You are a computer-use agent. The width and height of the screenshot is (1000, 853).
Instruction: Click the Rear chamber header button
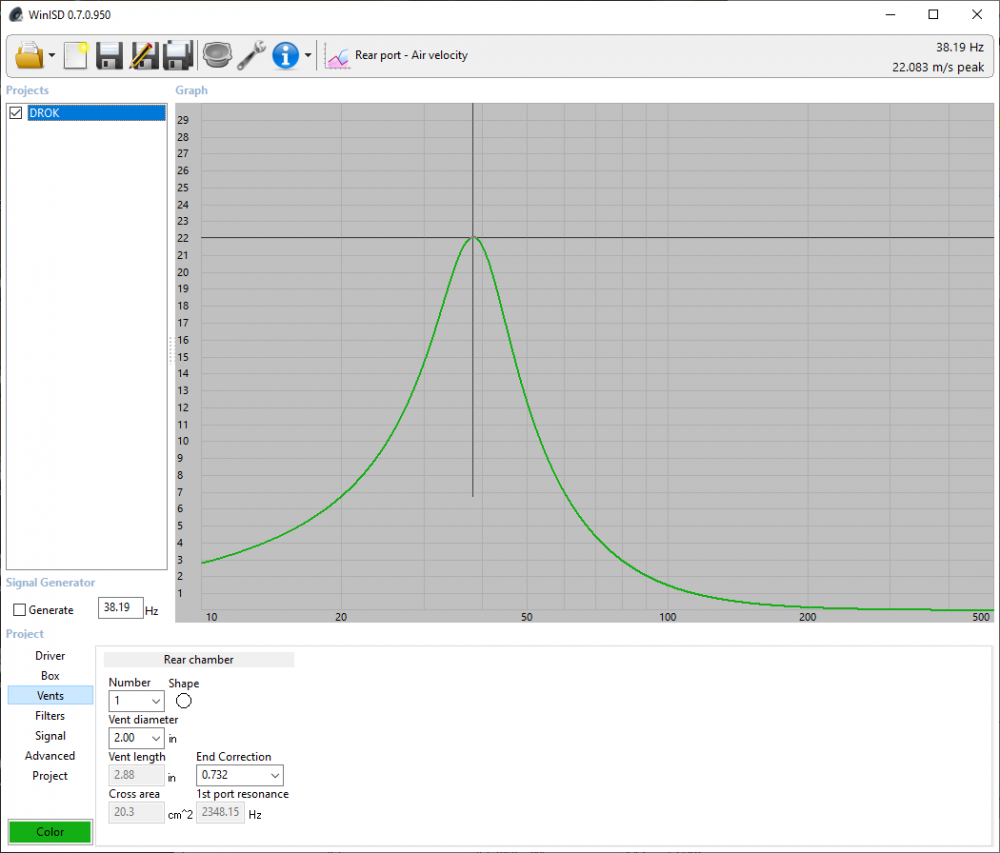(199, 660)
